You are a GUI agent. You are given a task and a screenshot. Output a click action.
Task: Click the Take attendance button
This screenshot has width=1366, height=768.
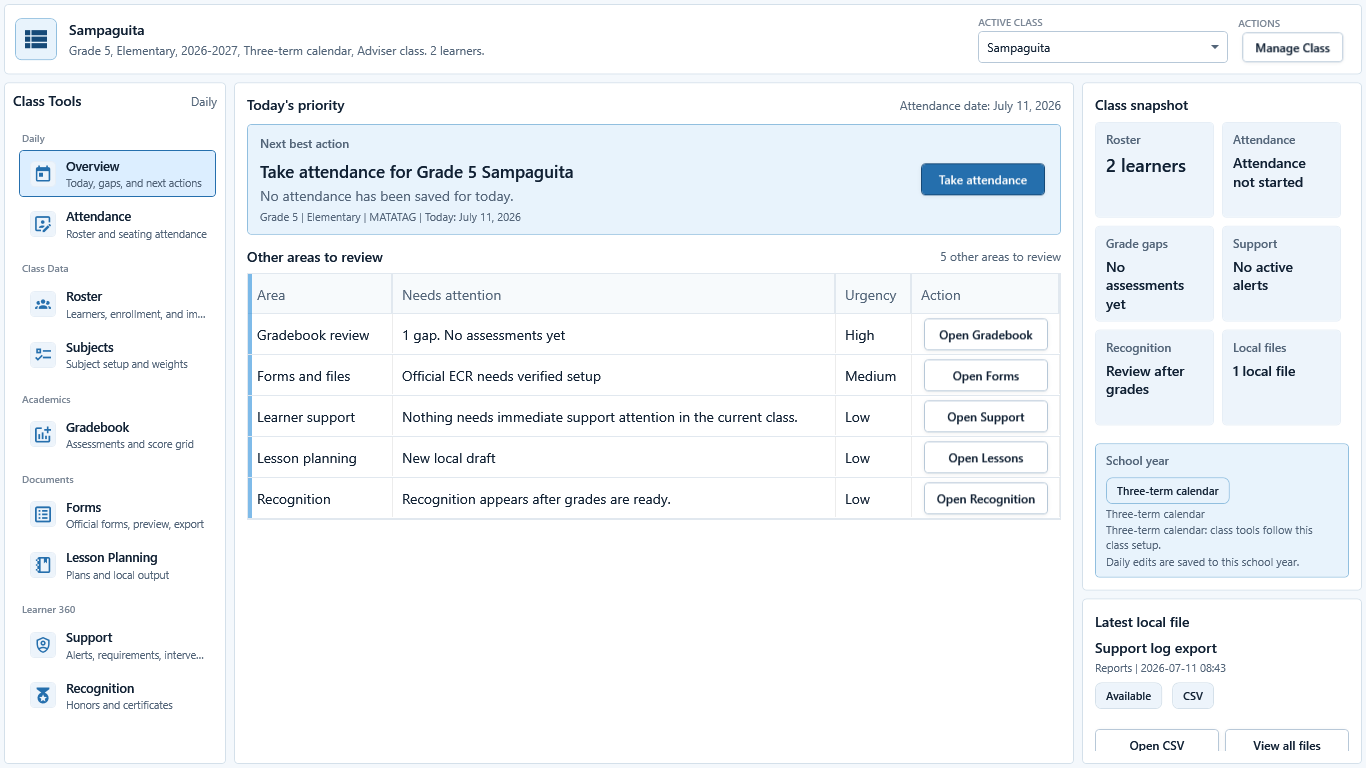[982, 180]
